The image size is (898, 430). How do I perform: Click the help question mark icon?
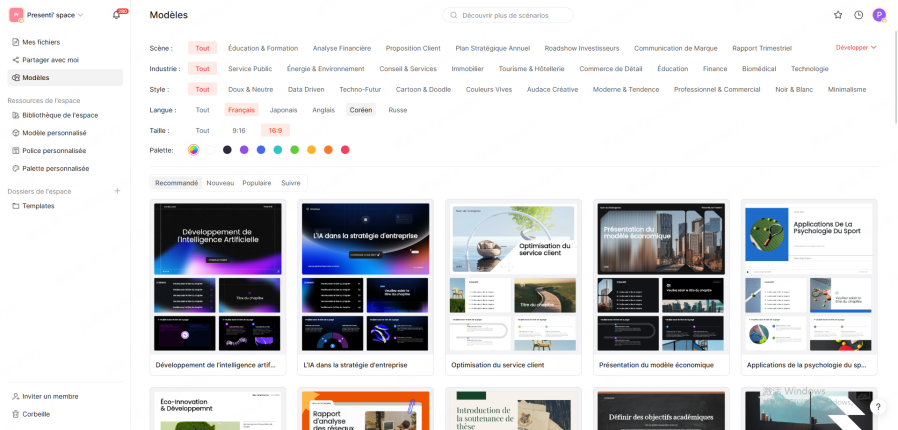click(x=878, y=407)
